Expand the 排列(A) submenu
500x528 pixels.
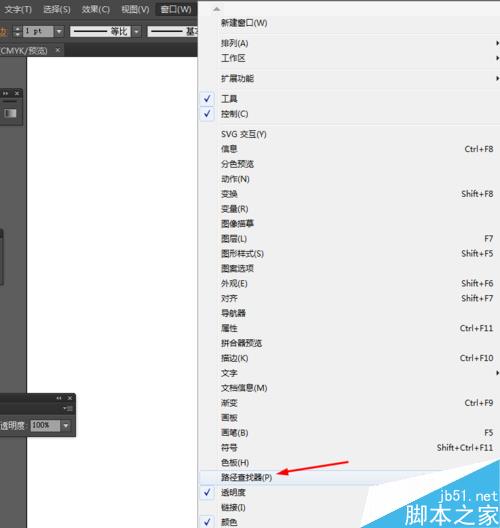pyautogui.click(x=350, y=43)
